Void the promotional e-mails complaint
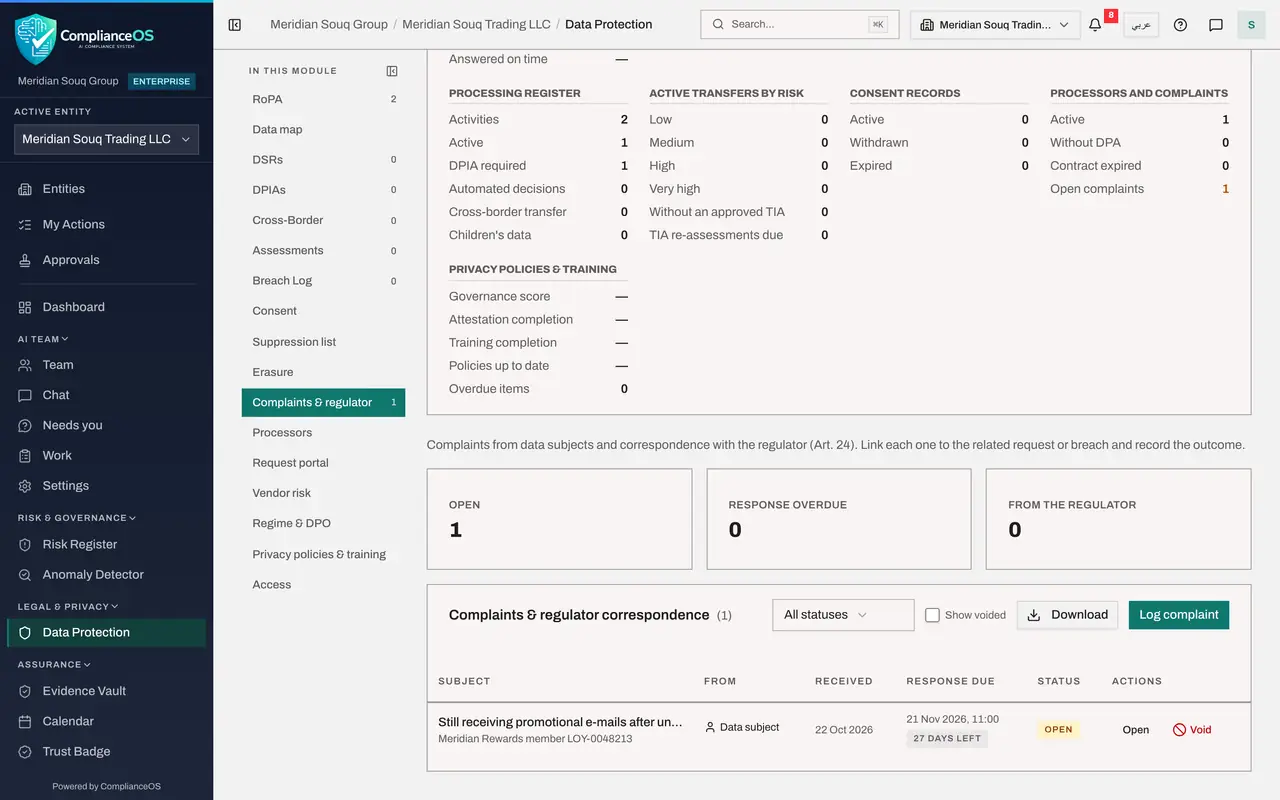1280x800 pixels. click(x=1192, y=730)
